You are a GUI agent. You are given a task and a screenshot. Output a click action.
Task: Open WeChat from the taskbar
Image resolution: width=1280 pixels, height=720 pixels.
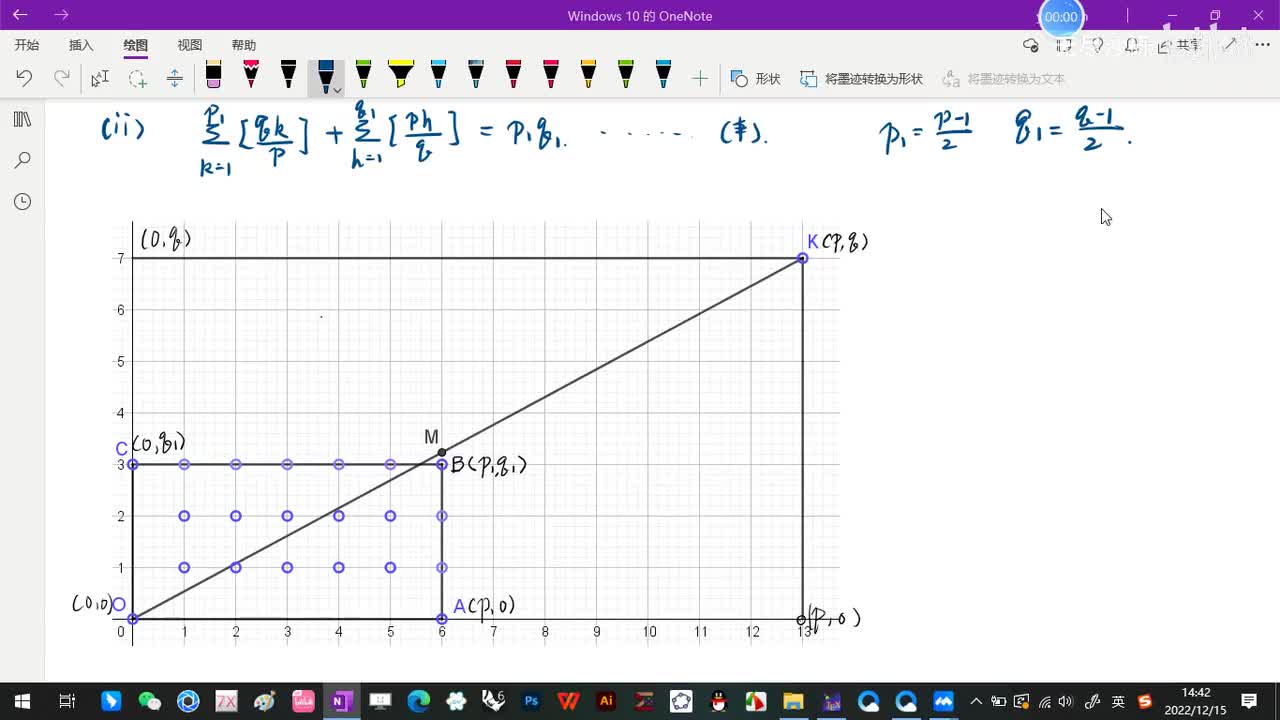[x=149, y=701]
